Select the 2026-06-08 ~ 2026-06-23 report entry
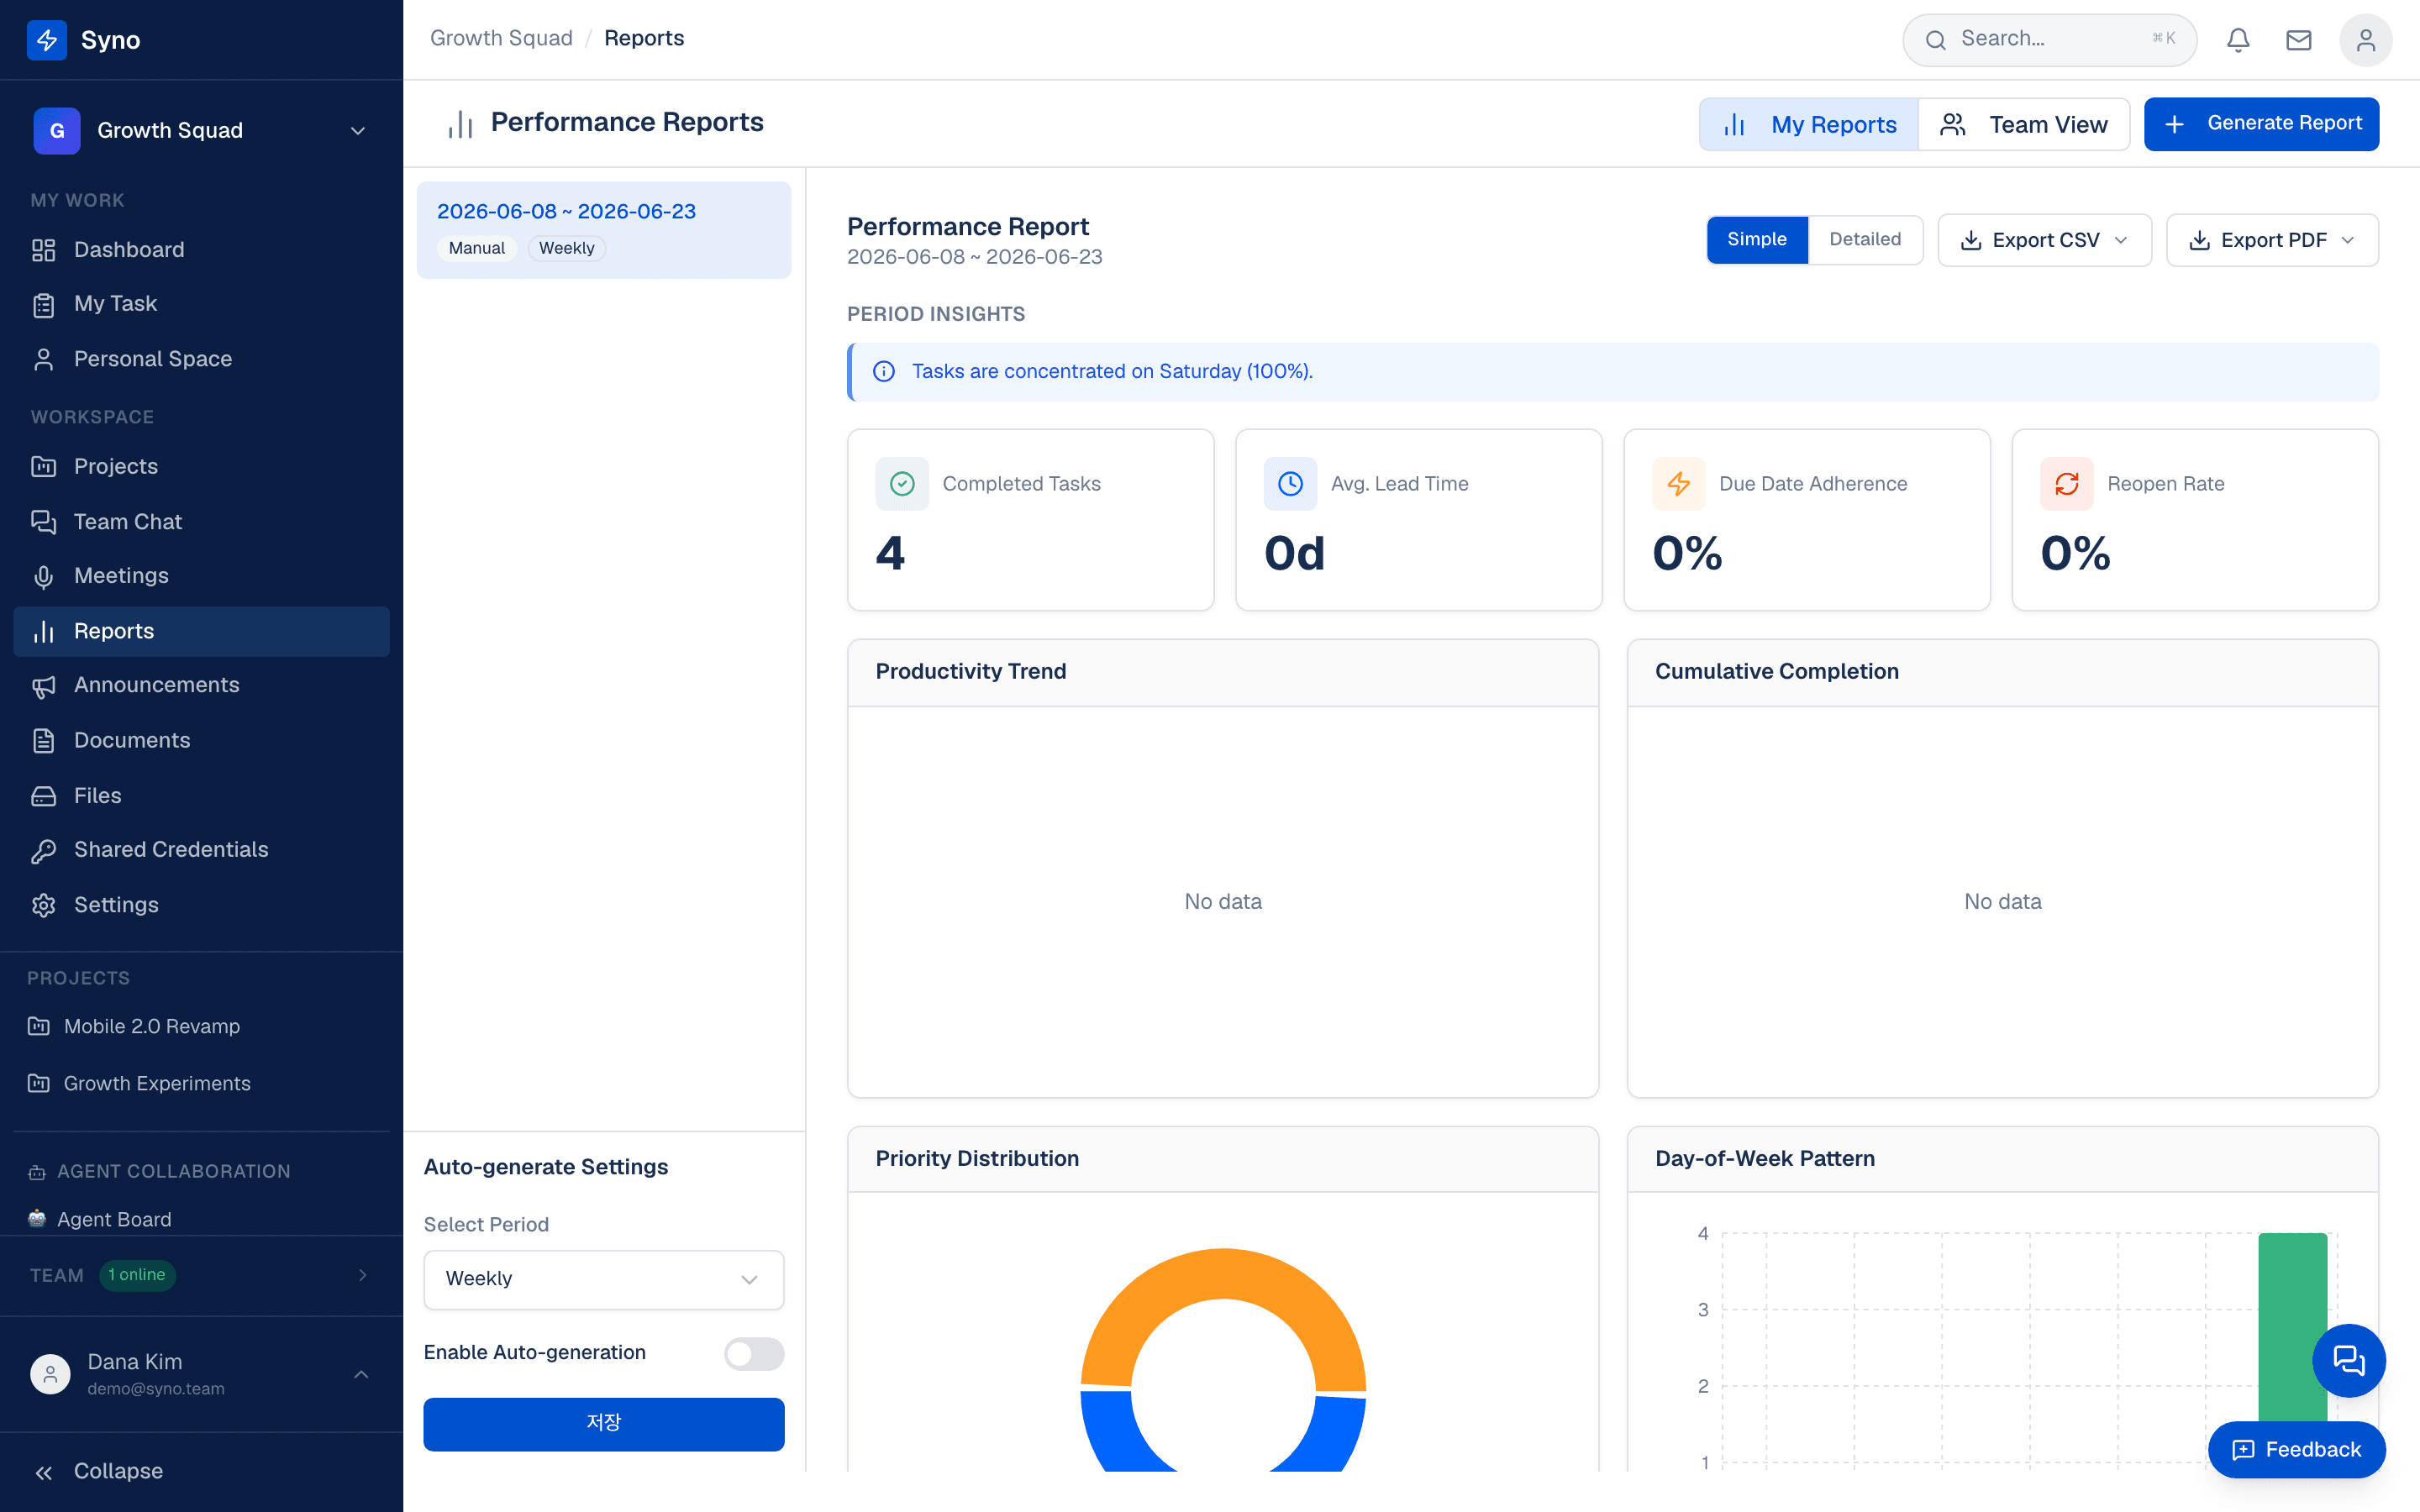Screen dimensions: 2420x1512 coord(604,230)
